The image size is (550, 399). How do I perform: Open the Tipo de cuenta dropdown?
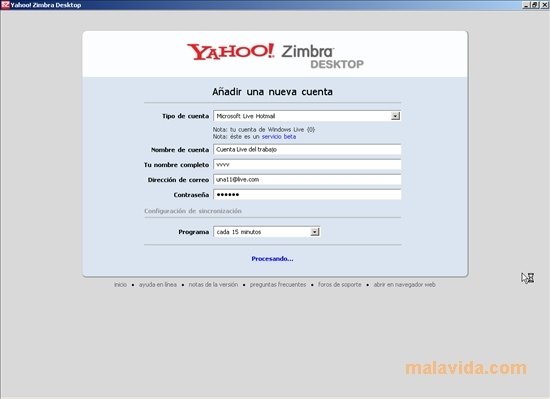coord(307,116)
